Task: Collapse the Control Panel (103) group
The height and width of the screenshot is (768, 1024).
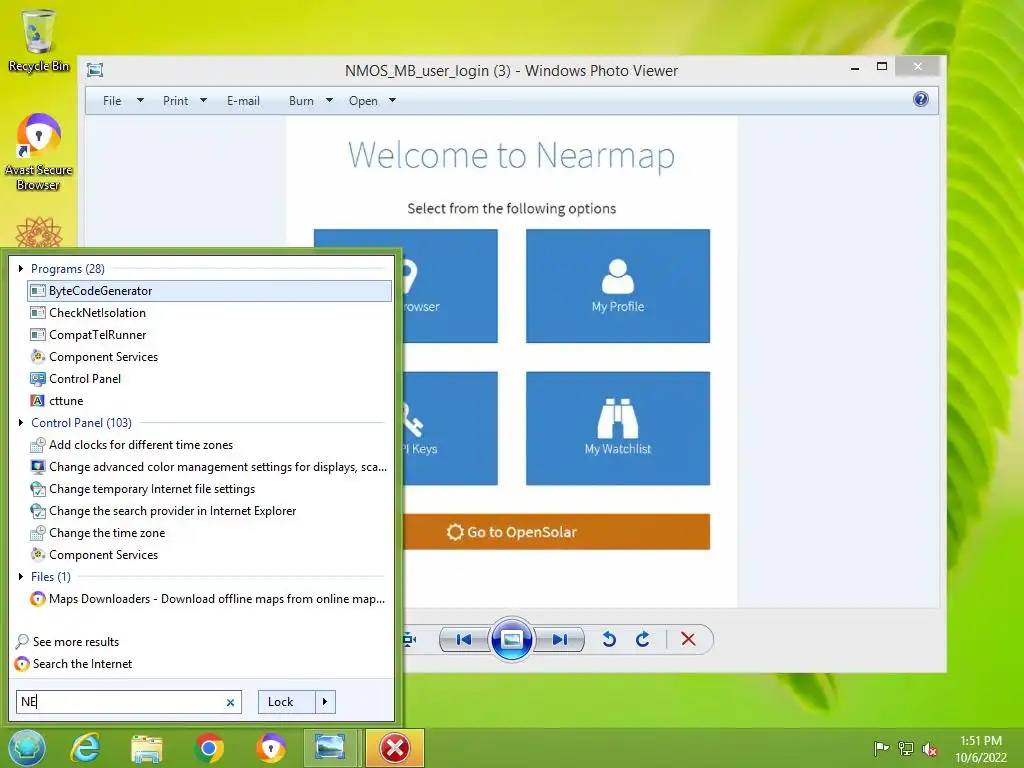Action: click(20, 423)
